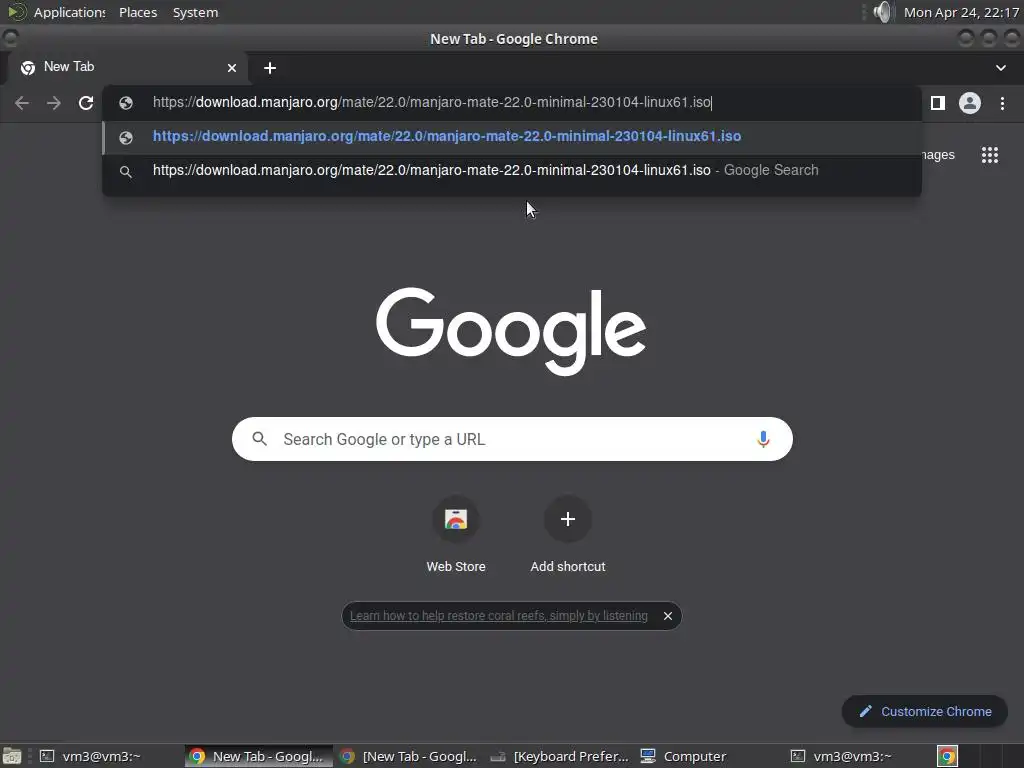
Task: Switch to bracketed [New Tab - Googl... taskbar item
Action: point(409,756)
